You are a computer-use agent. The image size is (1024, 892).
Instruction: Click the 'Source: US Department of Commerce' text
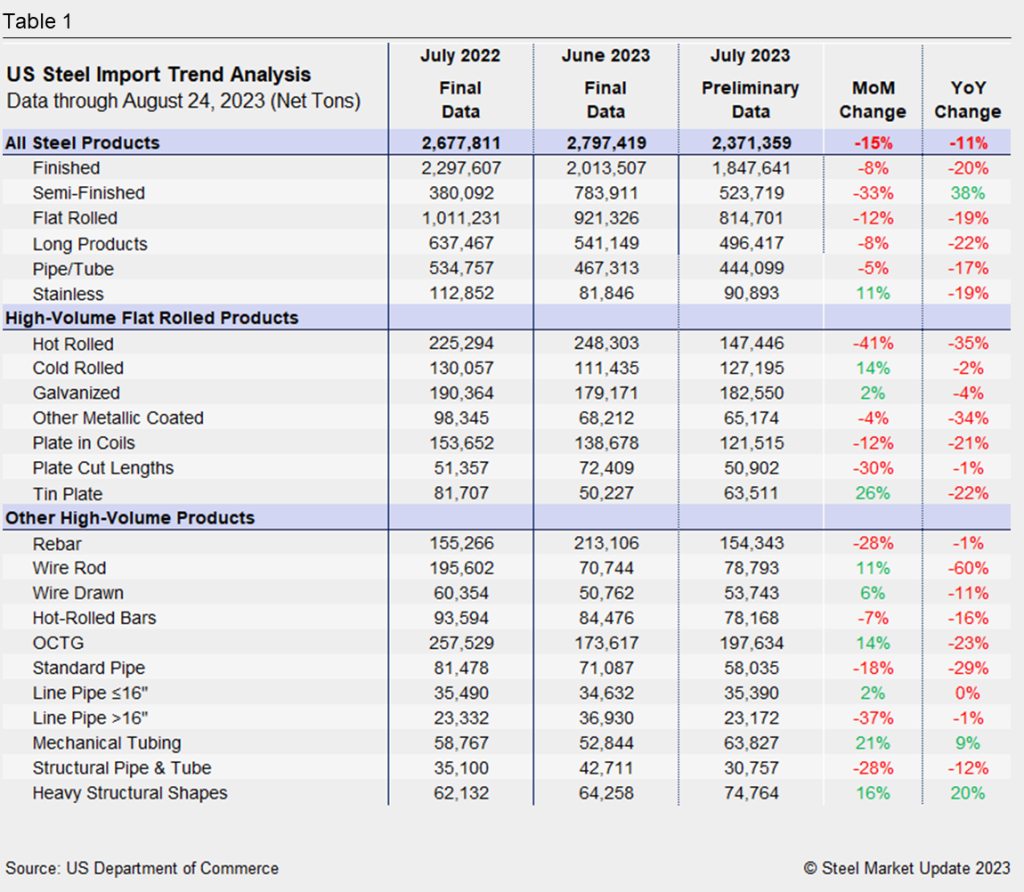click(x=142, y=868)
